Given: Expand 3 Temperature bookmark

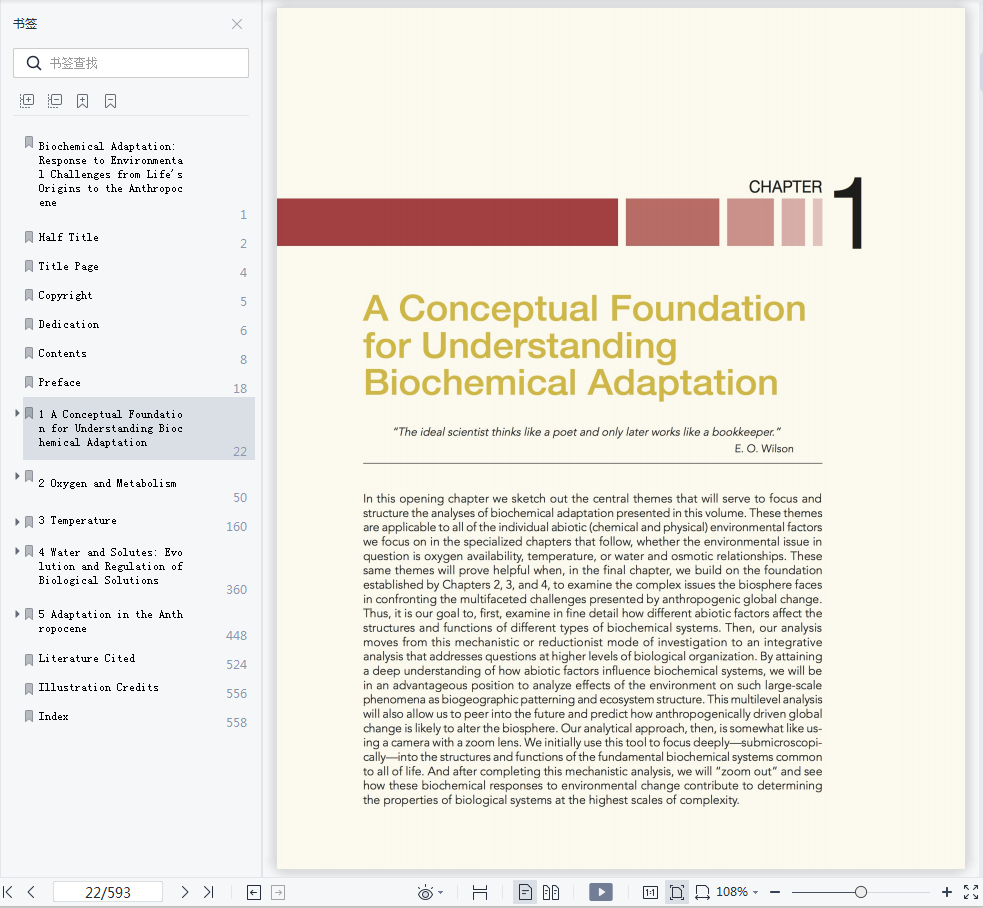Looking at the screenshot, I should click(x=17, y=521).
